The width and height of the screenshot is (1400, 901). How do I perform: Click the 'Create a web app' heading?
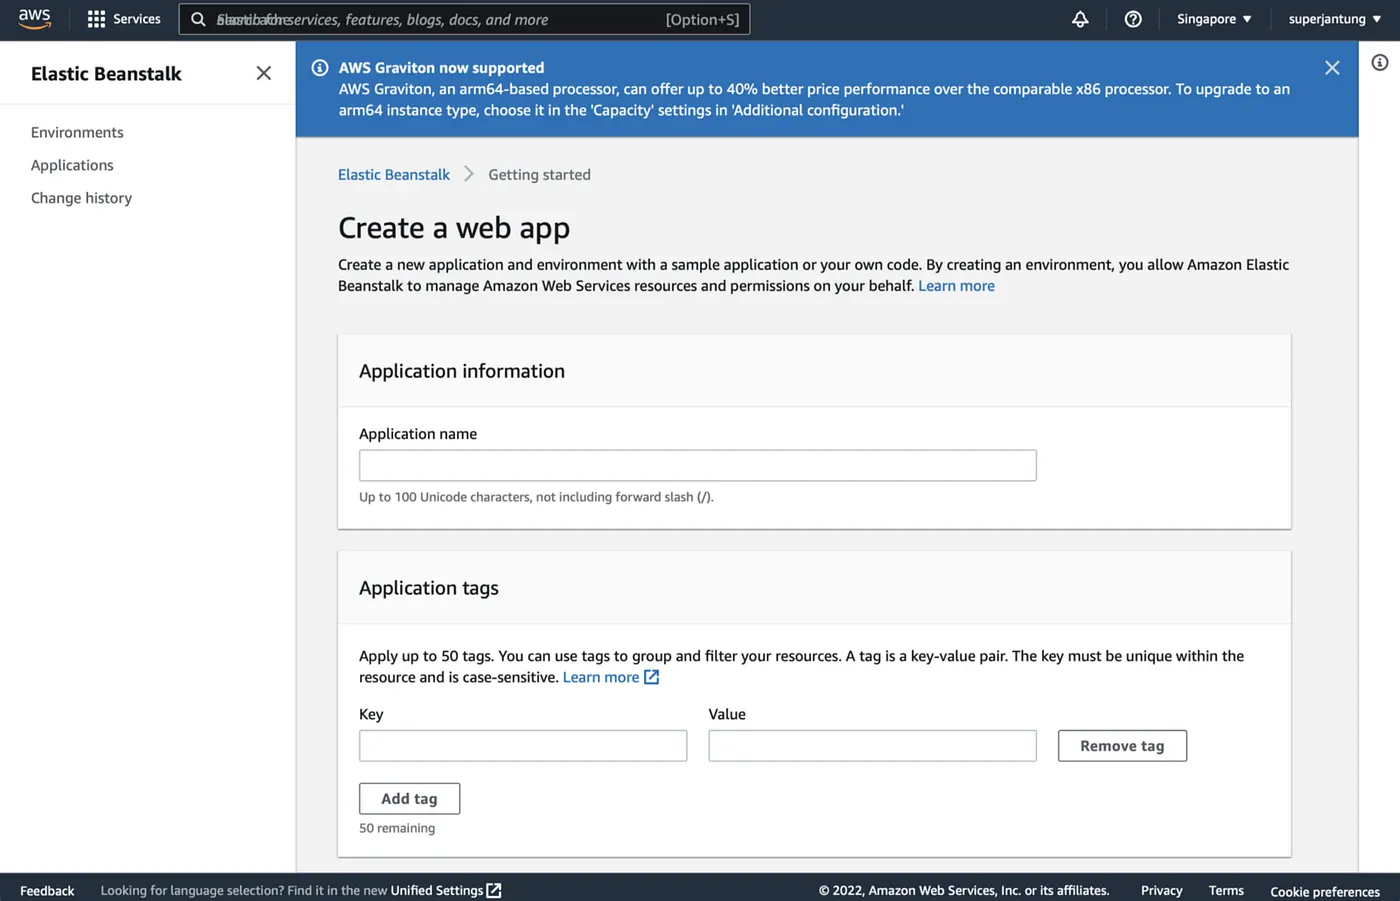(x=454, y=228)
